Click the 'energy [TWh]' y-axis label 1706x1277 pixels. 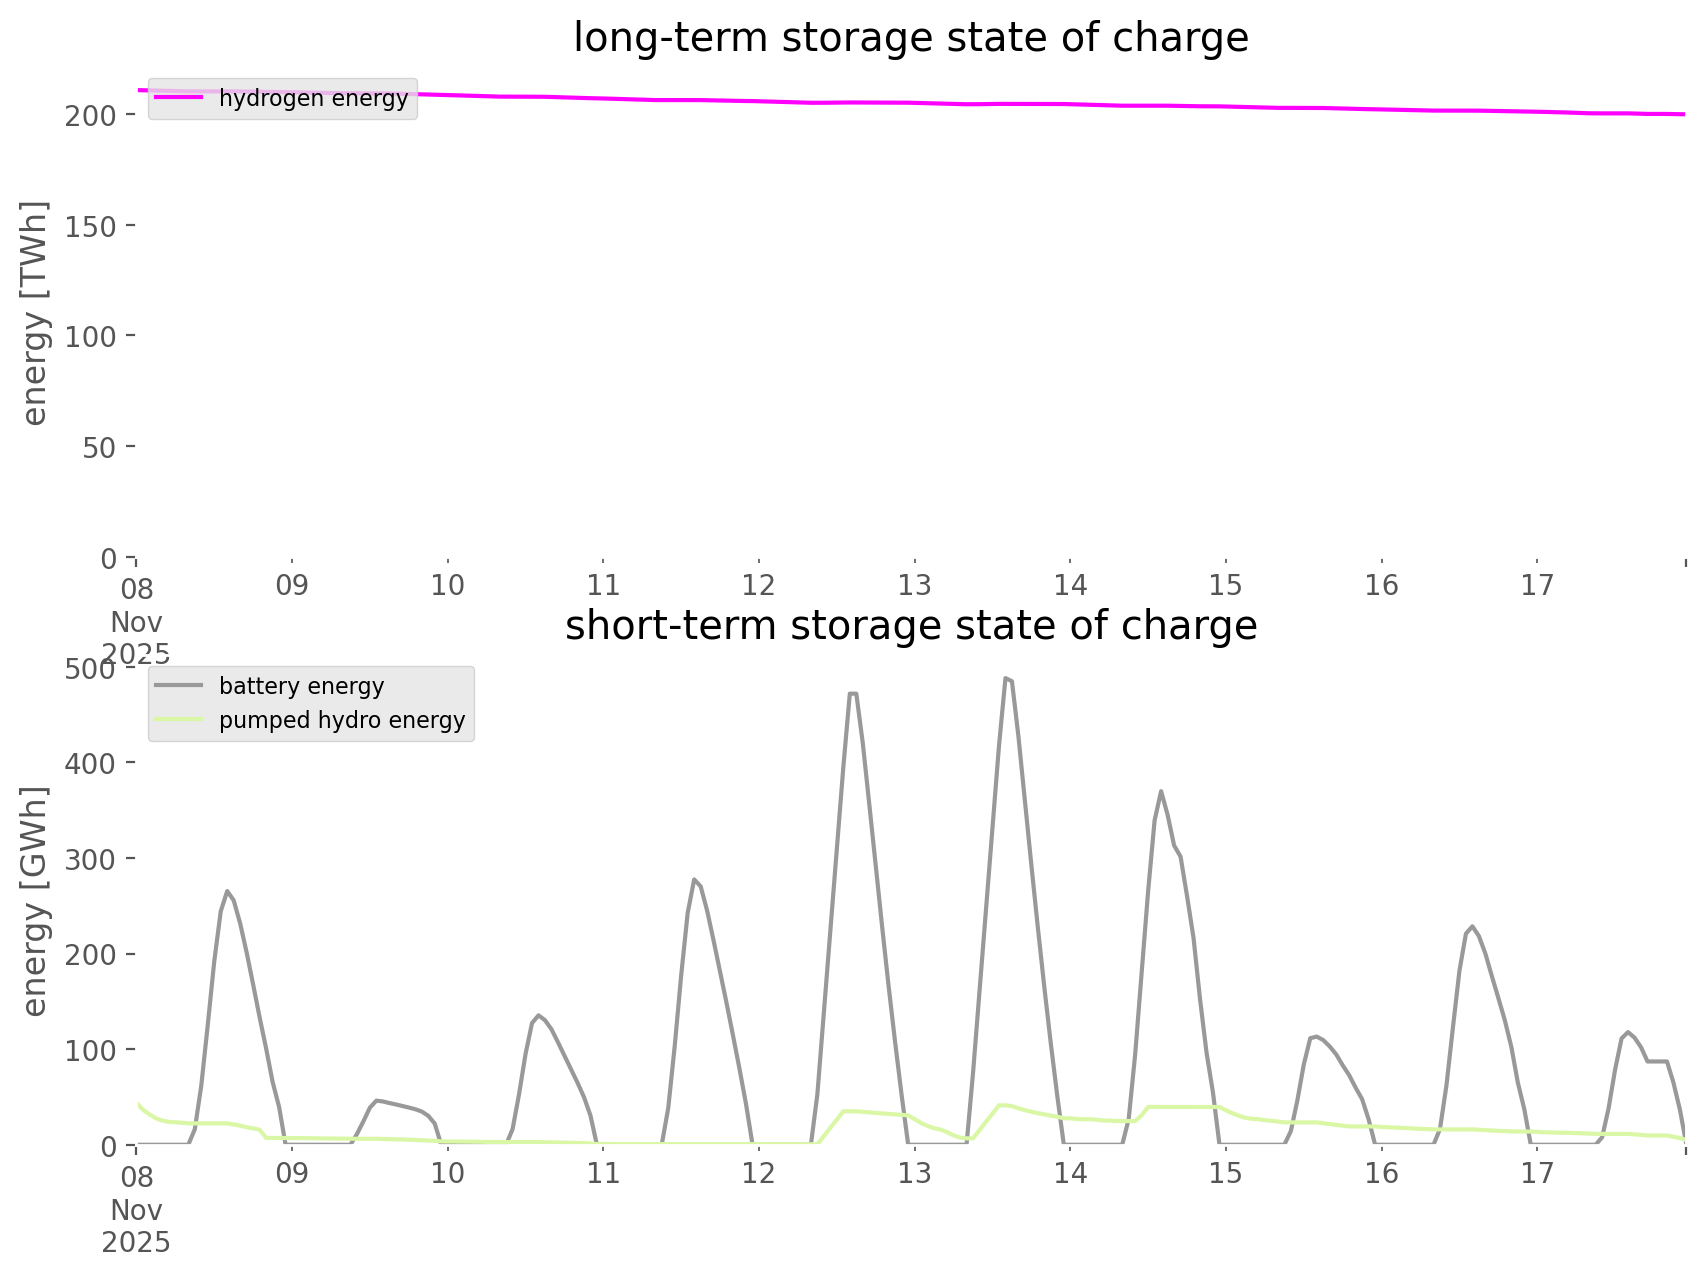pyautogui.click(x=35, y=313)
